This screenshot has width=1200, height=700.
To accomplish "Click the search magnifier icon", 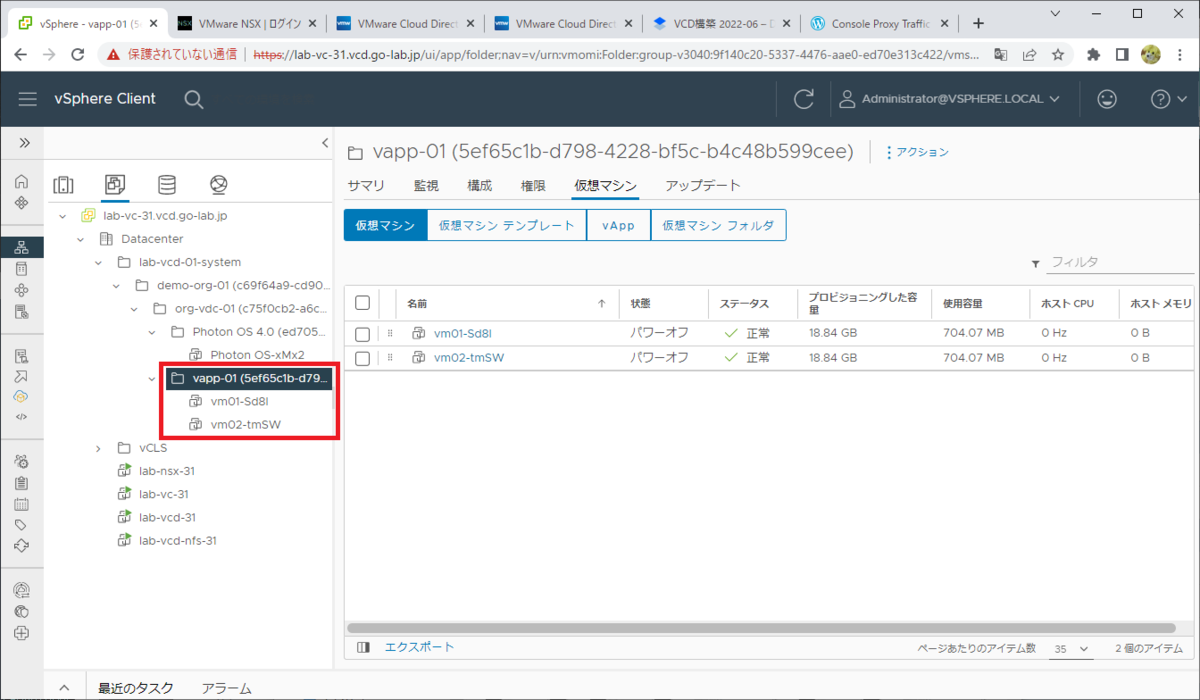I will coord(194,99).
